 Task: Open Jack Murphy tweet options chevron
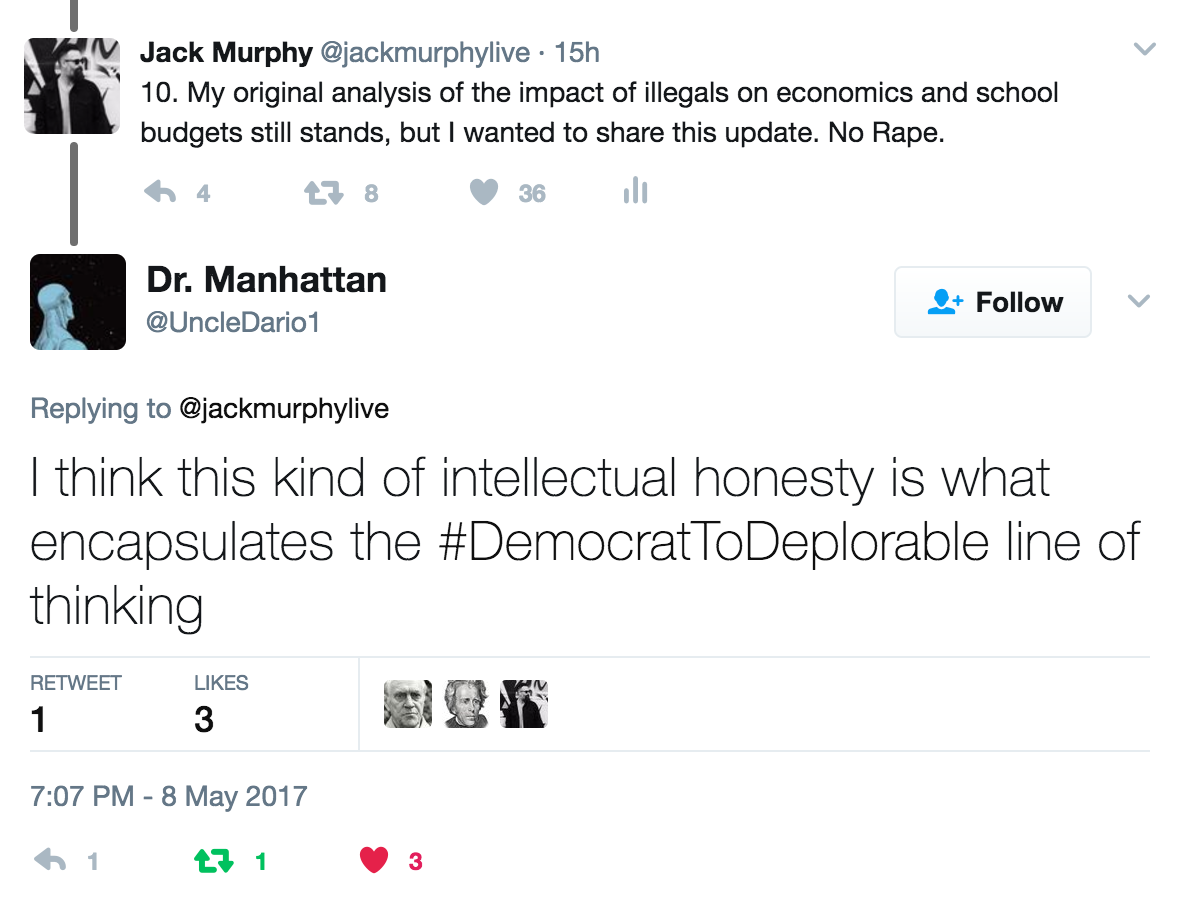tap(1143, 49)
